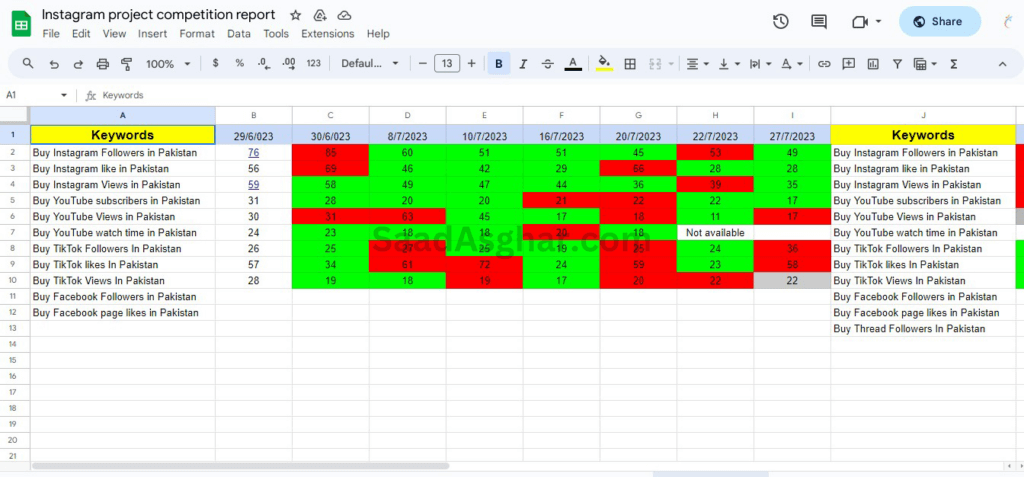Screen dimensions: 1024x477
Task: Format as currency with dollar icon
Action: pyautogui.click(x=216, y=63)
